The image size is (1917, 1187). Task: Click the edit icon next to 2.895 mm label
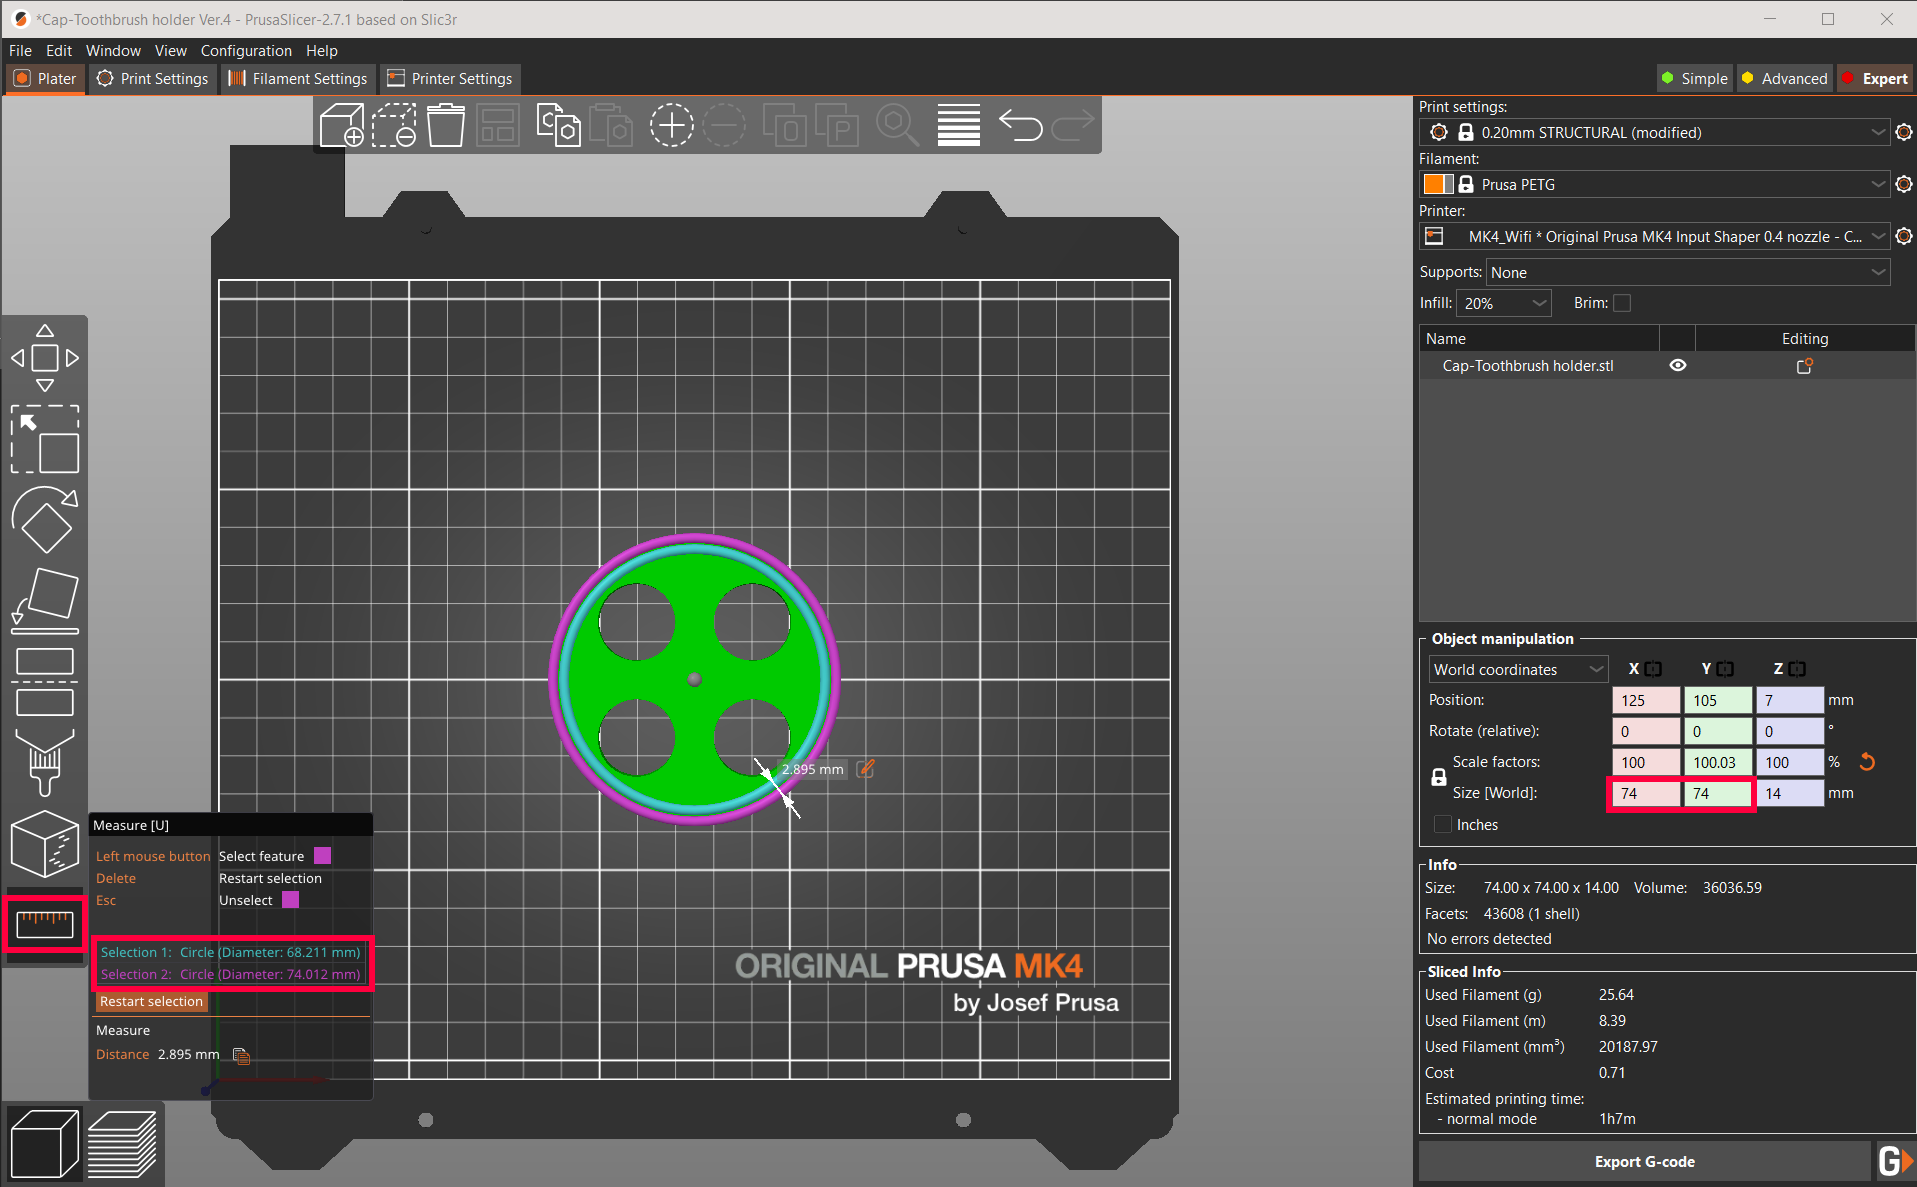pyautogui.click(x=866, y=769)
